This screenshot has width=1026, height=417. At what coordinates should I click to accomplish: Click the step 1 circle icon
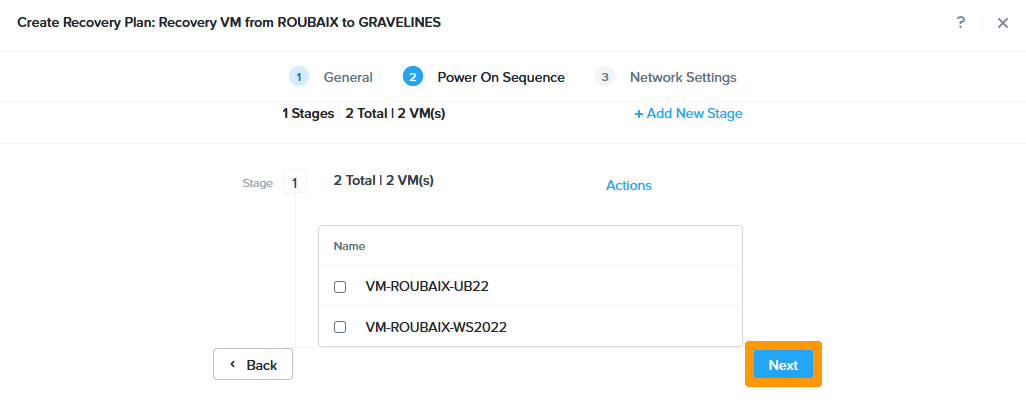[299, 77]
